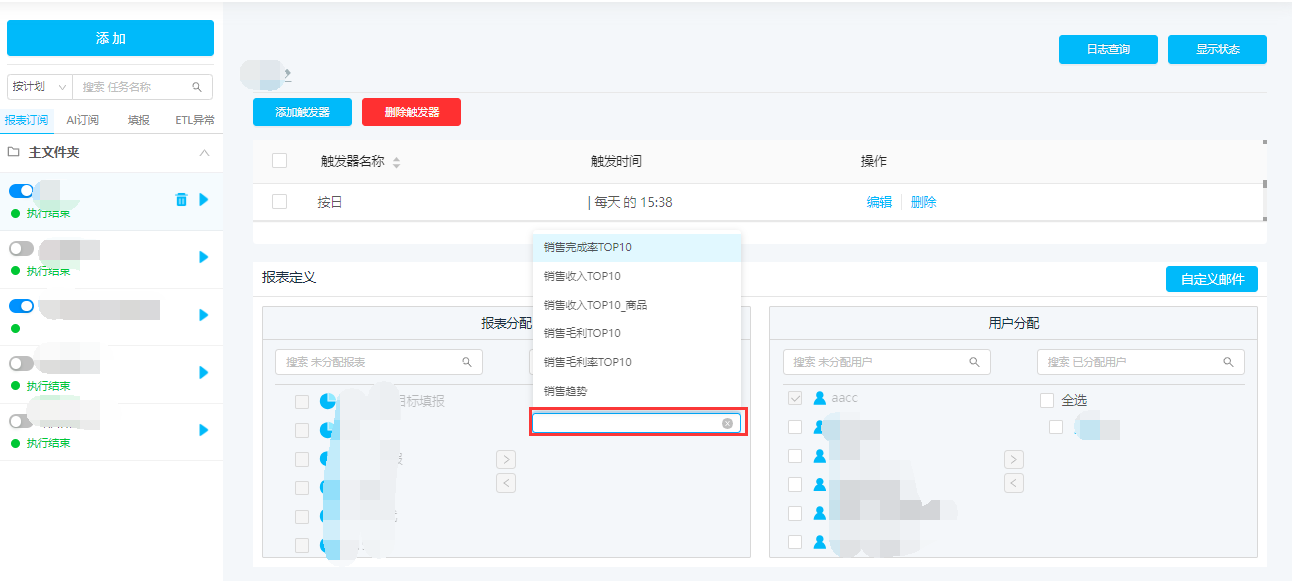Click red 删除触发器 button
1292x581 pixels.
(411, 112)
